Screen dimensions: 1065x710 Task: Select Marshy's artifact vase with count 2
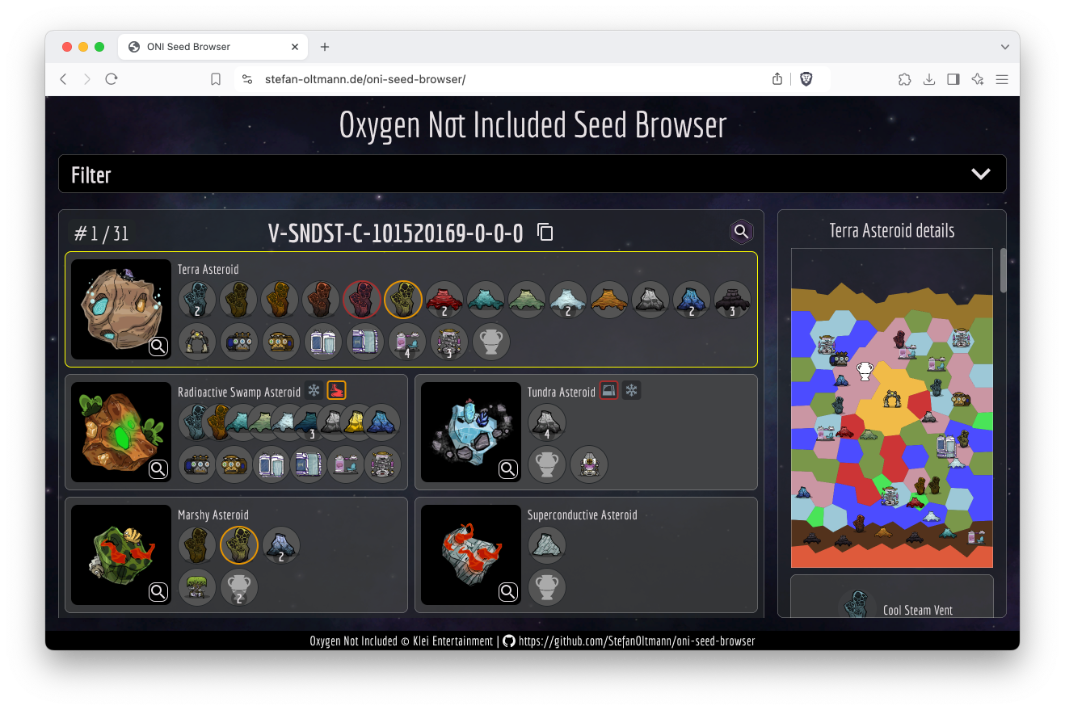[238, 587]
